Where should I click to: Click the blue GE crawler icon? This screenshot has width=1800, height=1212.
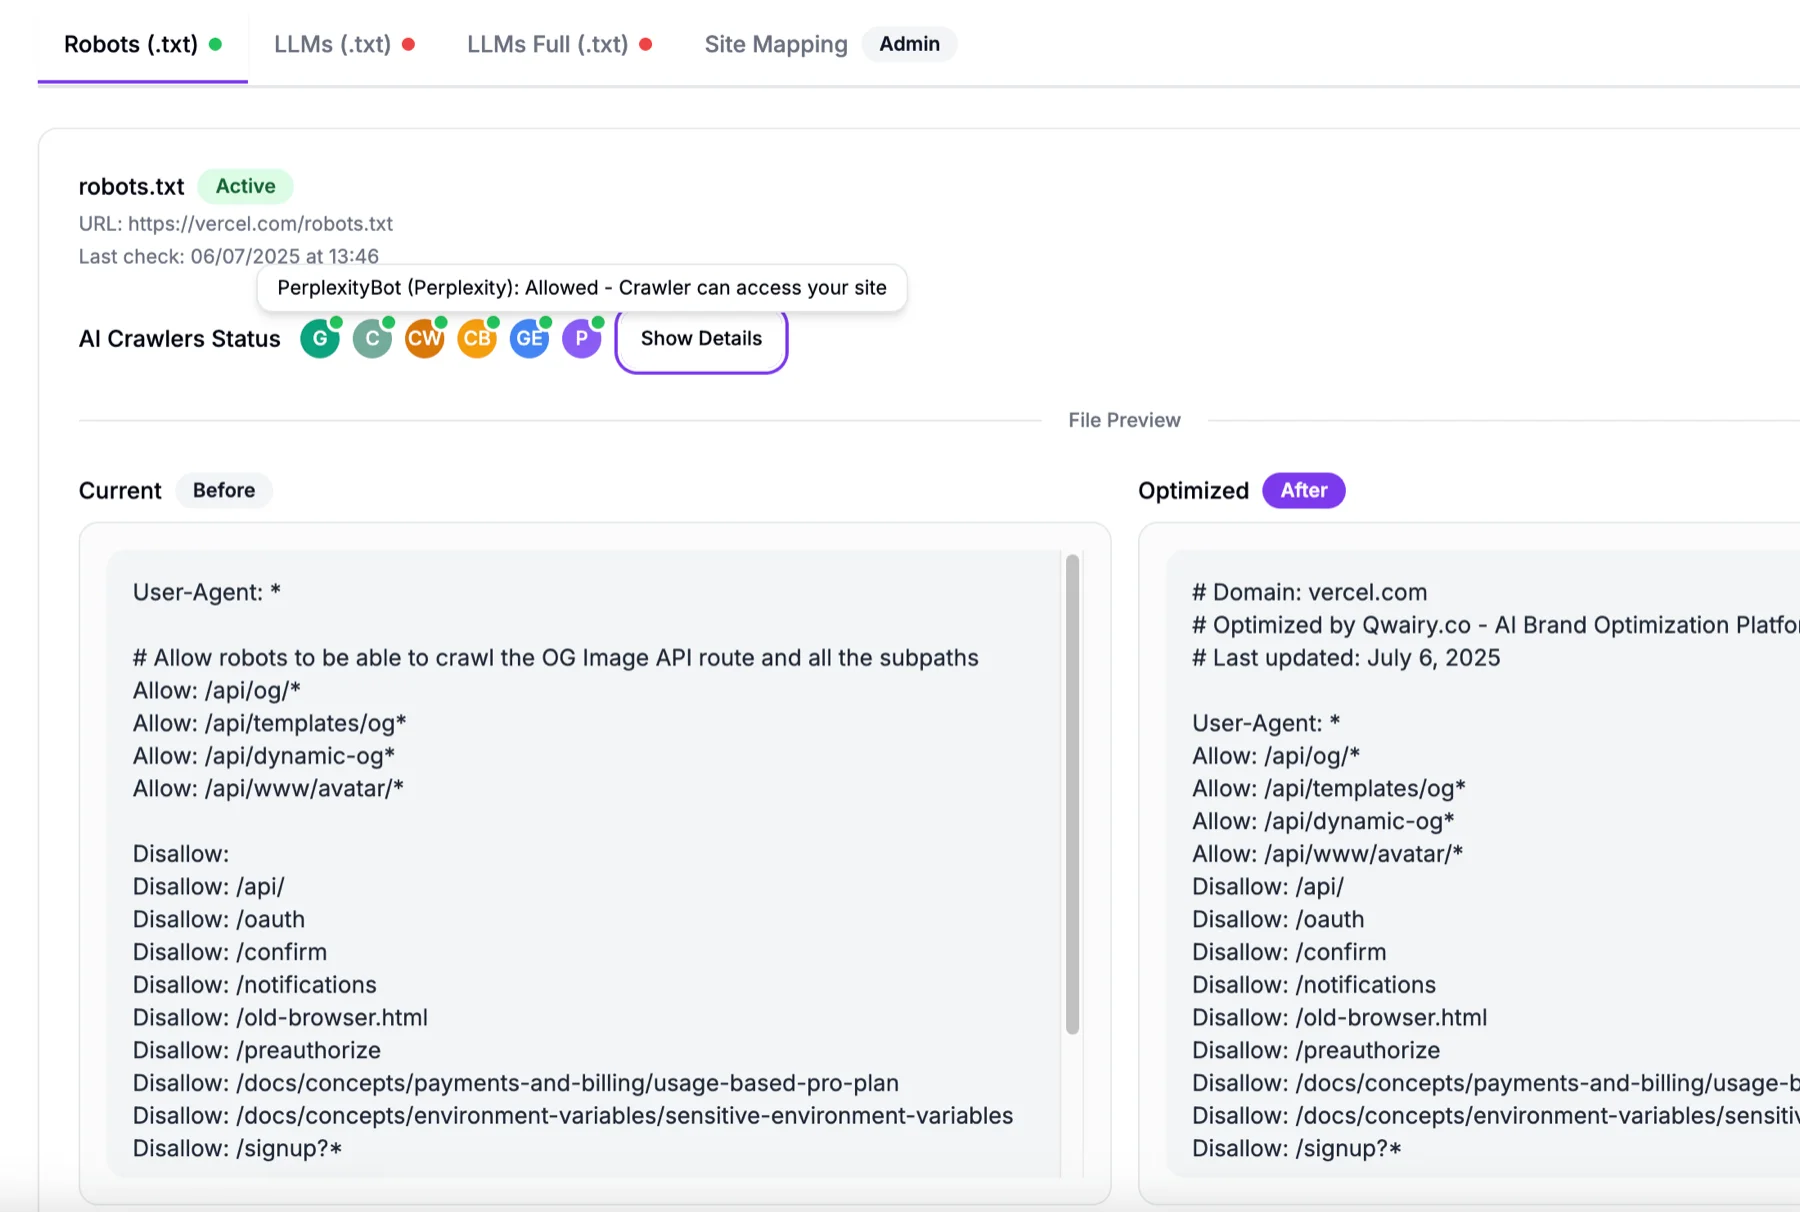pos(529,339)
